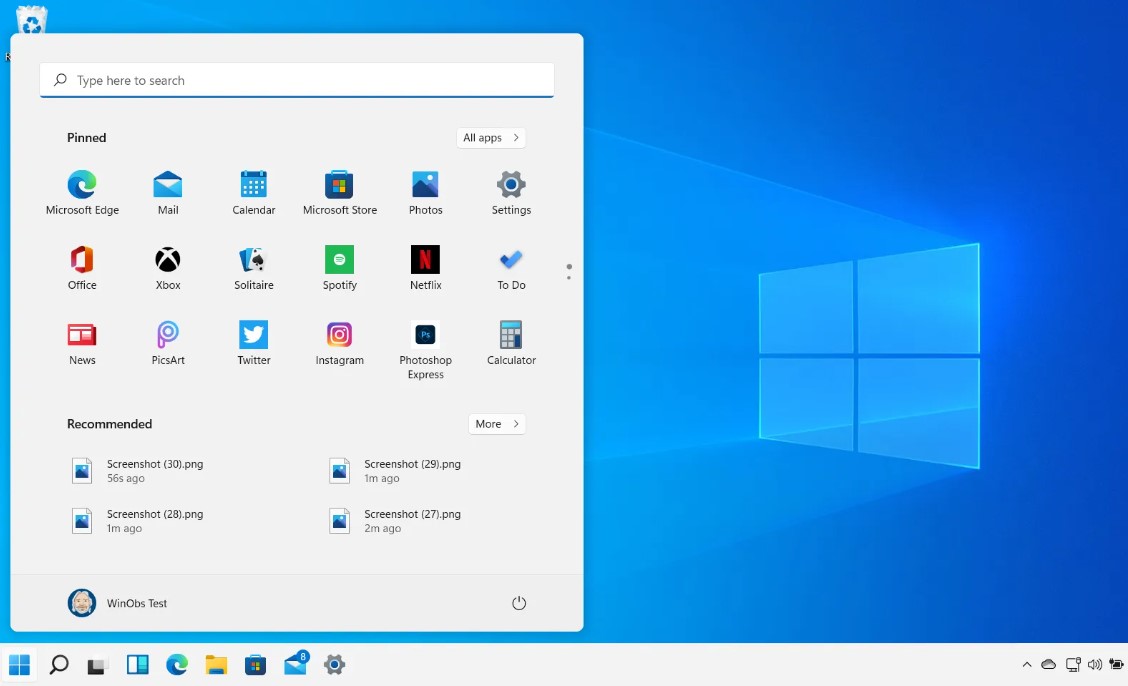Image resolution: width=1128 pixels, height=686 pixels.
Task: Open Microsoft Edge from pinned apps
Action: [x=82, y=193]
